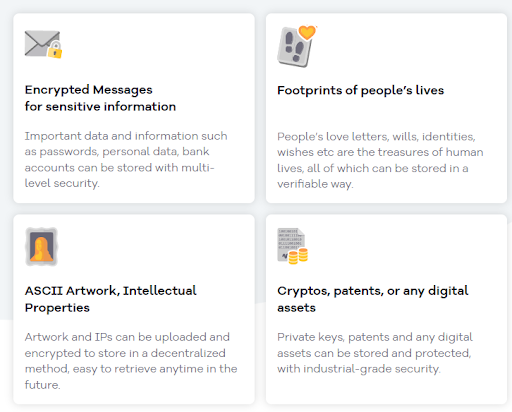Tap the orange heart badge above footprints
Image resolution: width=512 pixels, height=412 pixels.
(x=307, y=32)
